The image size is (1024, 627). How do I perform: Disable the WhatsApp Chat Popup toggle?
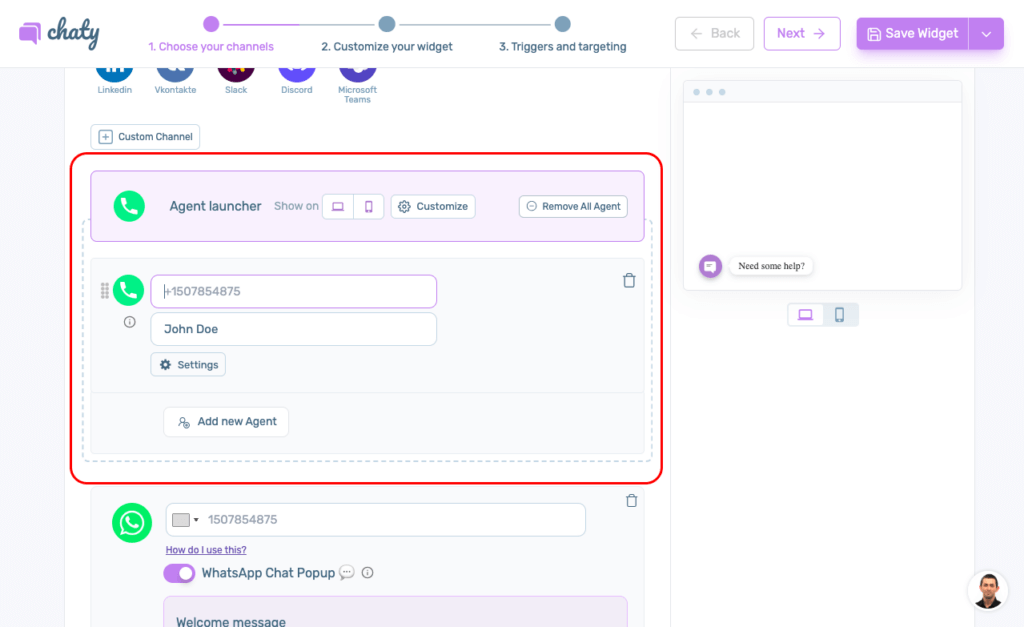(x=179, y=573)
